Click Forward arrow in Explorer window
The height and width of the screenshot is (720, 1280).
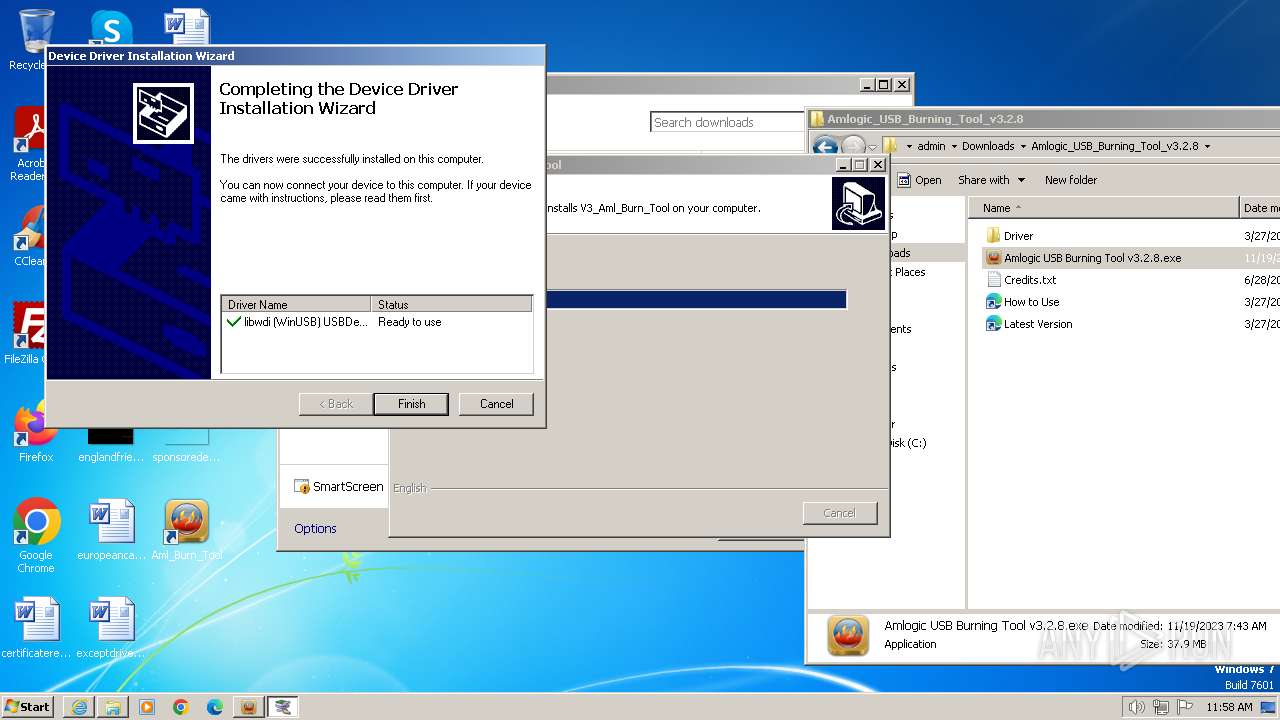(853, 146)
